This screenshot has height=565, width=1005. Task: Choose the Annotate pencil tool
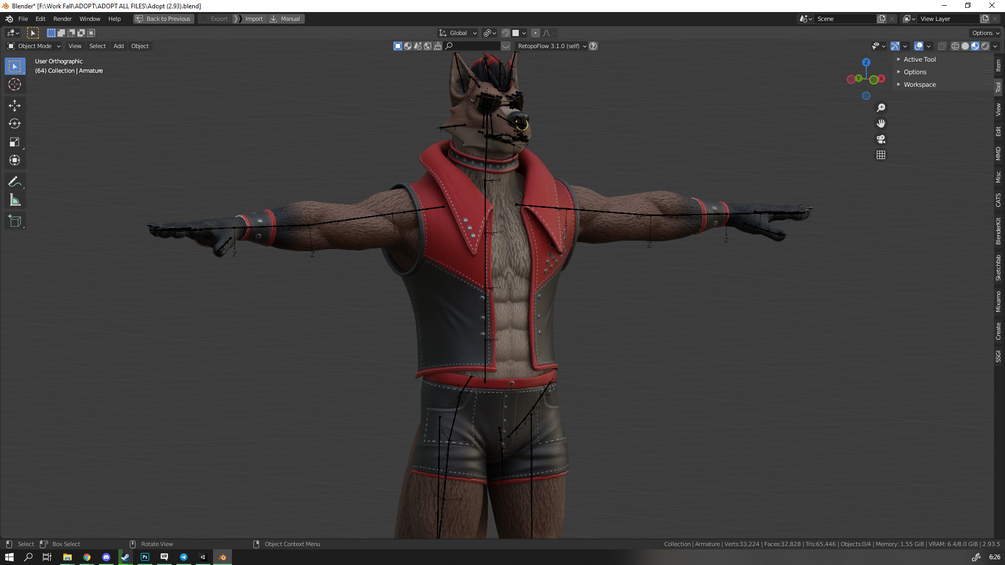coord(15,182)
